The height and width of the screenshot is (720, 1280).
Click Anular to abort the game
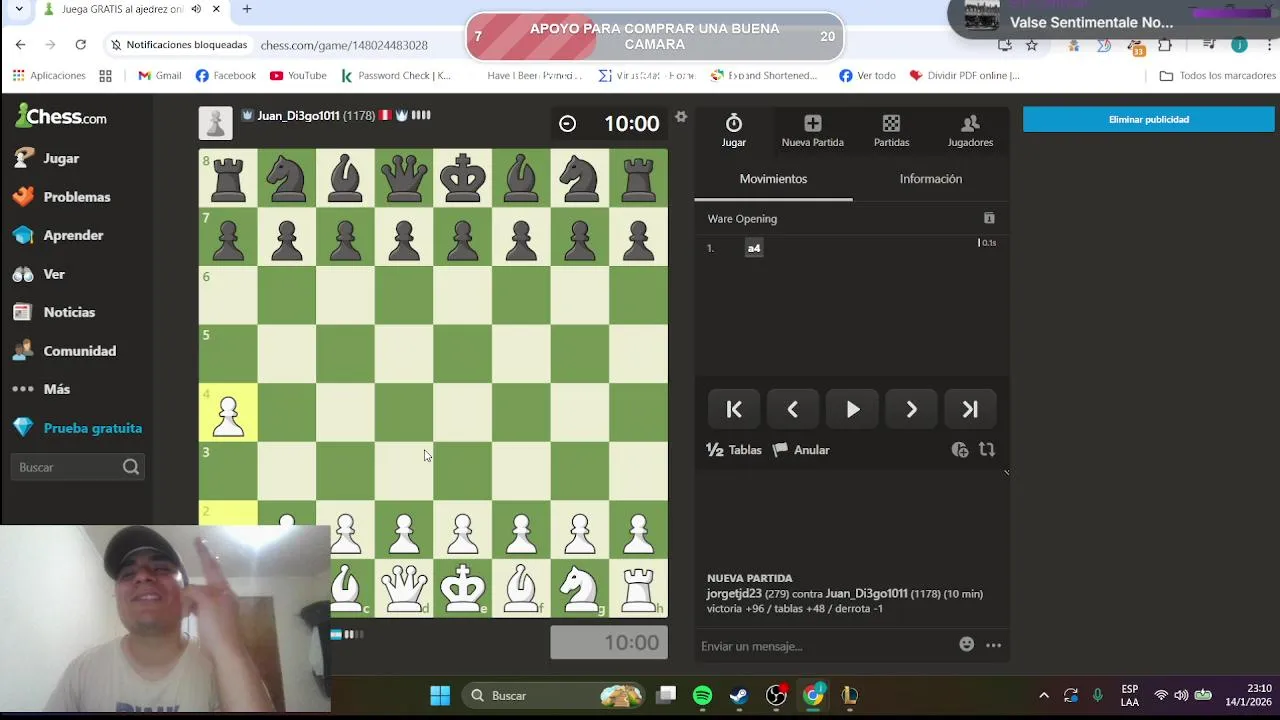click(801, 450)
